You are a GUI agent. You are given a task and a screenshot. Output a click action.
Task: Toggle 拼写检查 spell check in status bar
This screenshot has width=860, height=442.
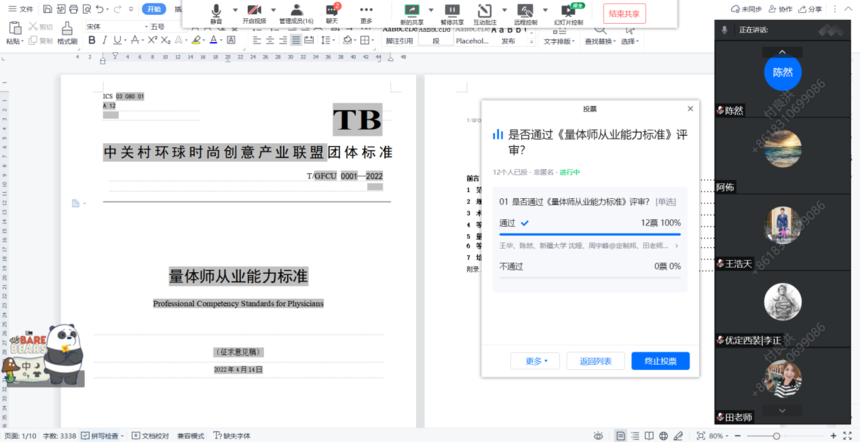coord(102,436)
